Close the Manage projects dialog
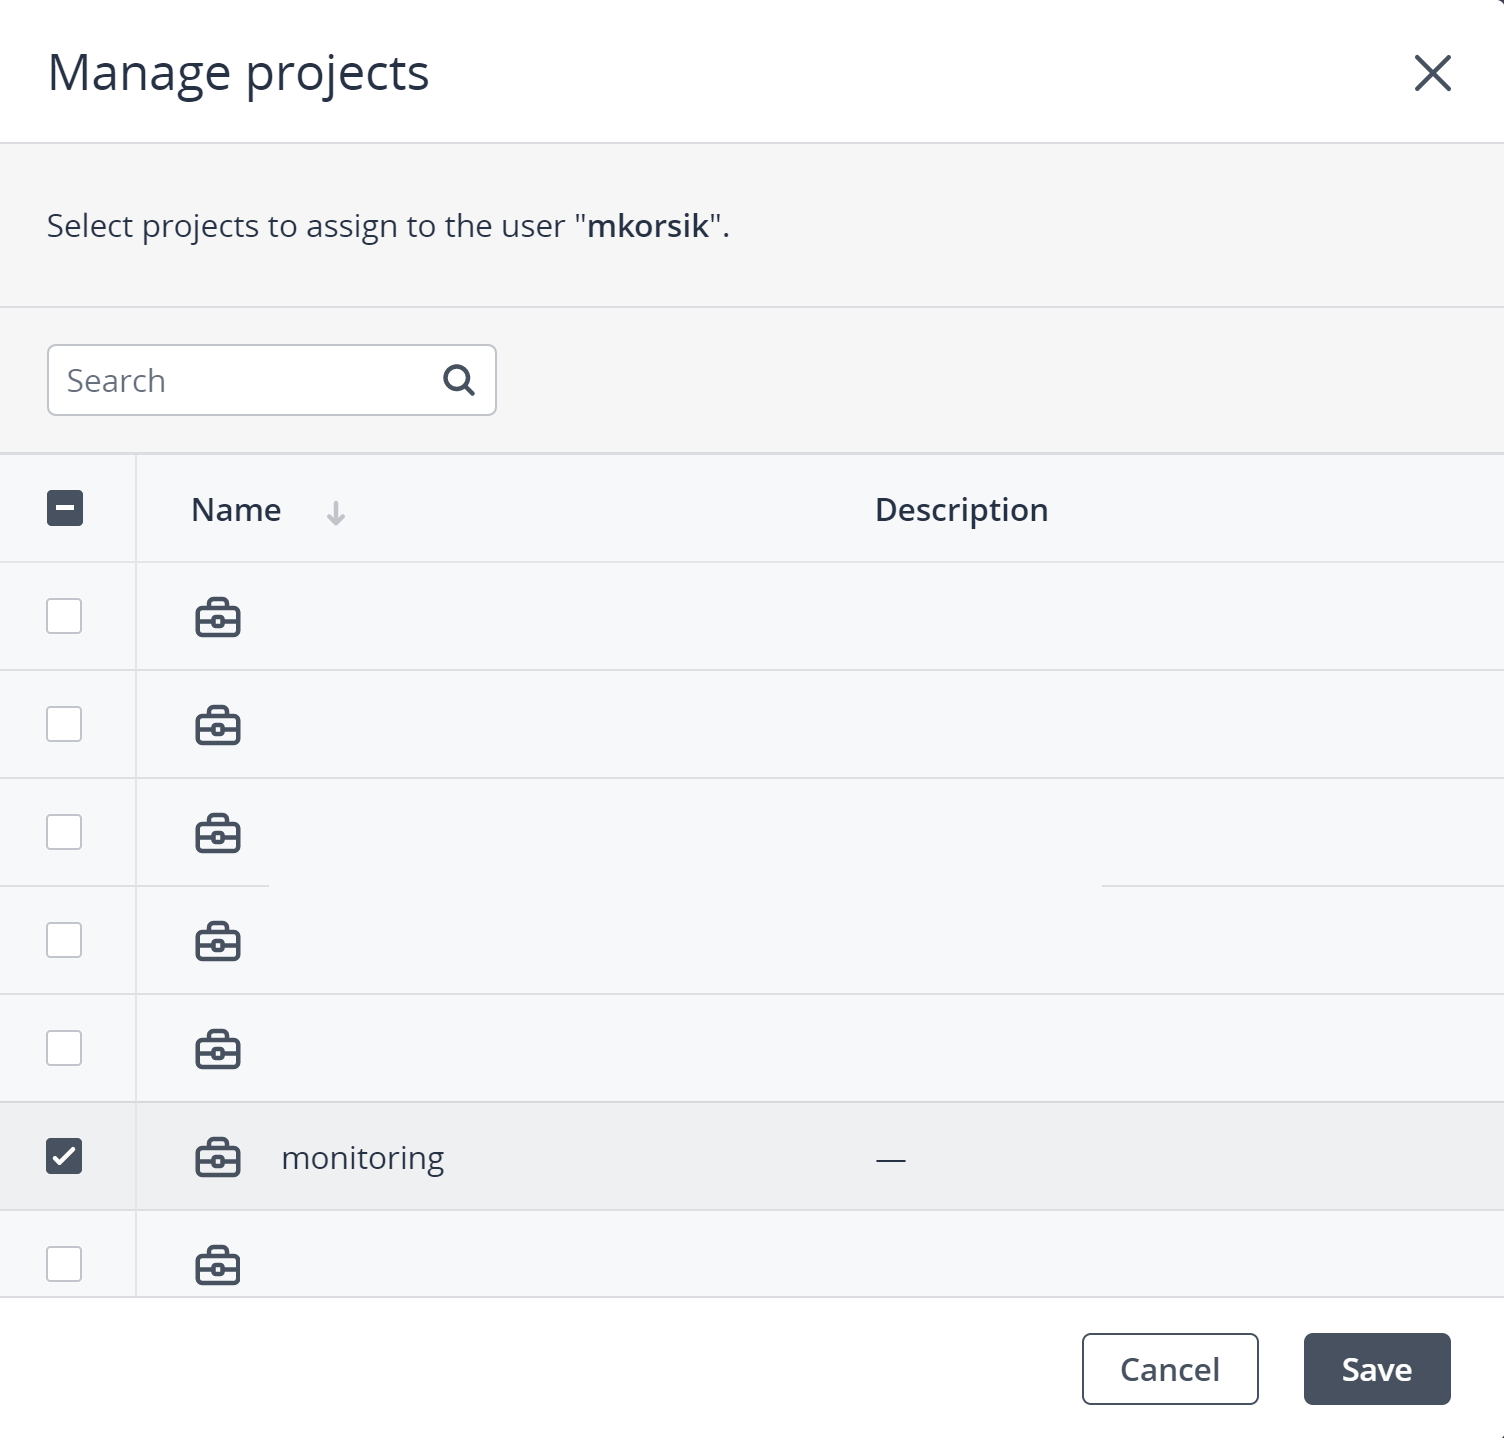 click(1432, 73)
